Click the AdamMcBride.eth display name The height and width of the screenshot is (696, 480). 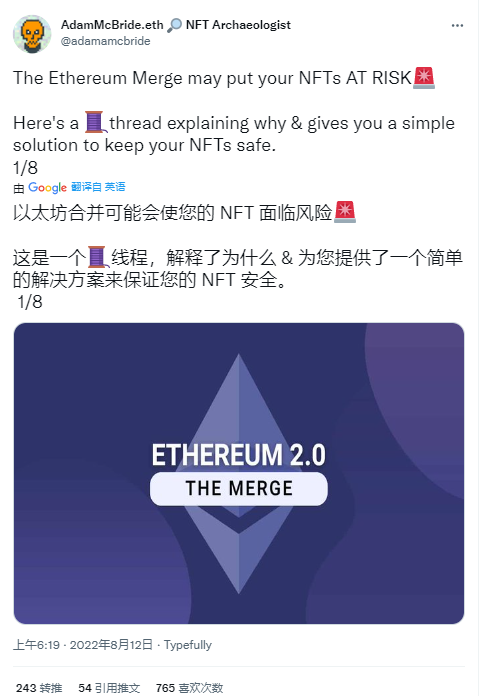coord(112,25)
